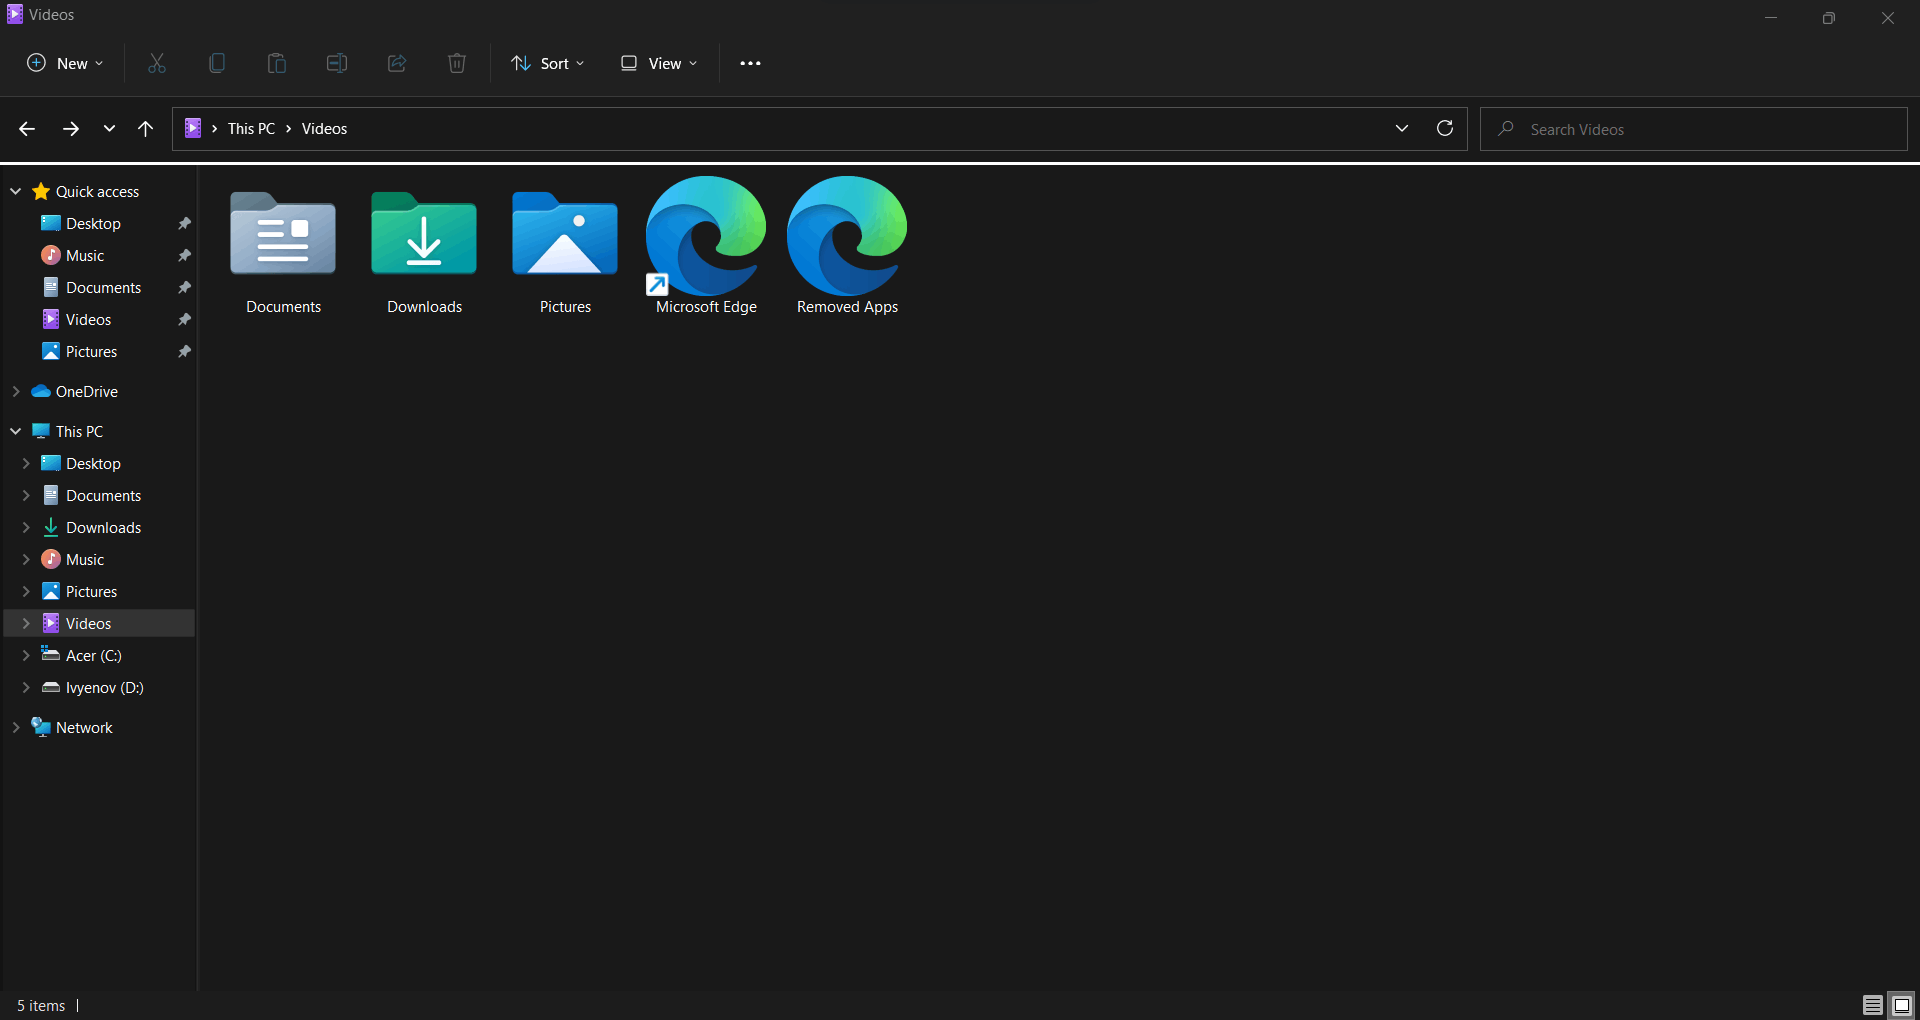Select Ivyenov (D:) drive in sidebar

point(104,687)
